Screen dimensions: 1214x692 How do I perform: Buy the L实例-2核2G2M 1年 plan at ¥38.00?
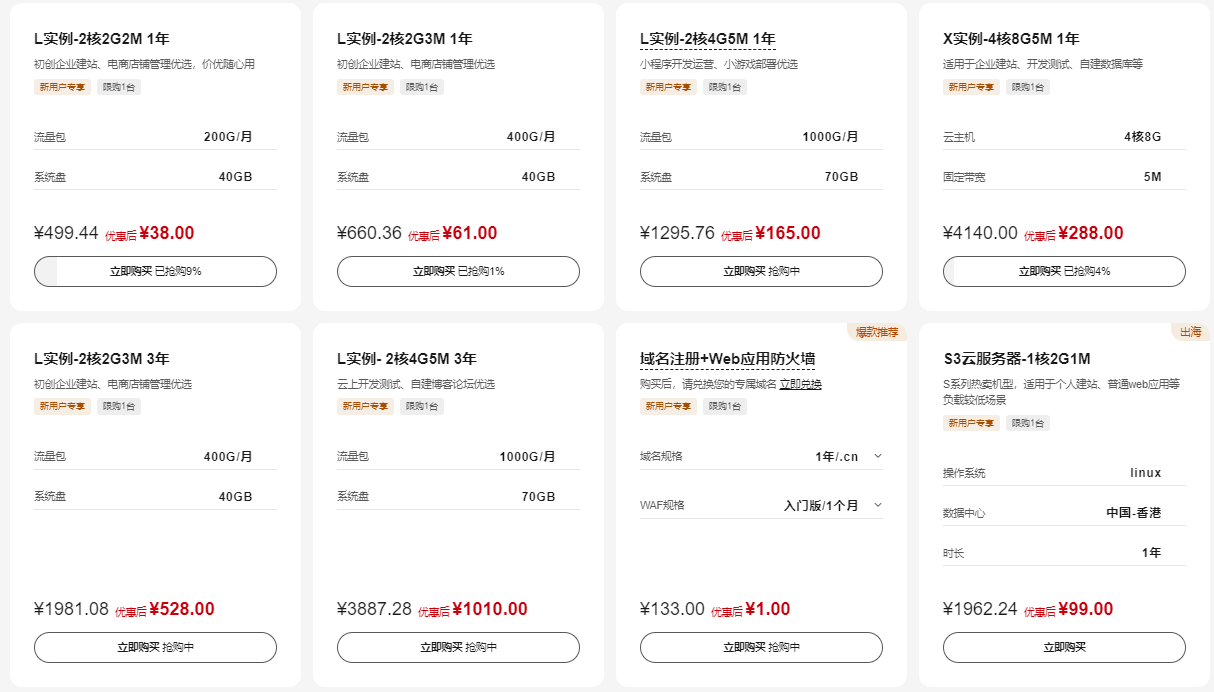point(155,271)
